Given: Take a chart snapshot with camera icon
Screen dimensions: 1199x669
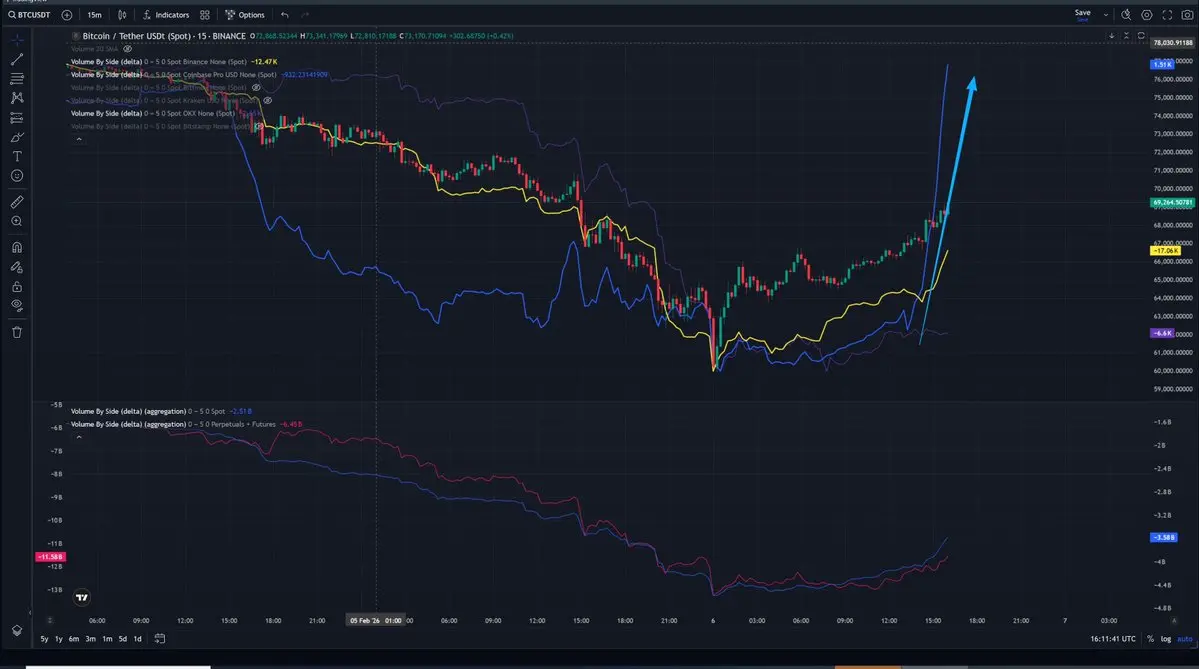Looking at the screenshot, I should point(1188,15).
